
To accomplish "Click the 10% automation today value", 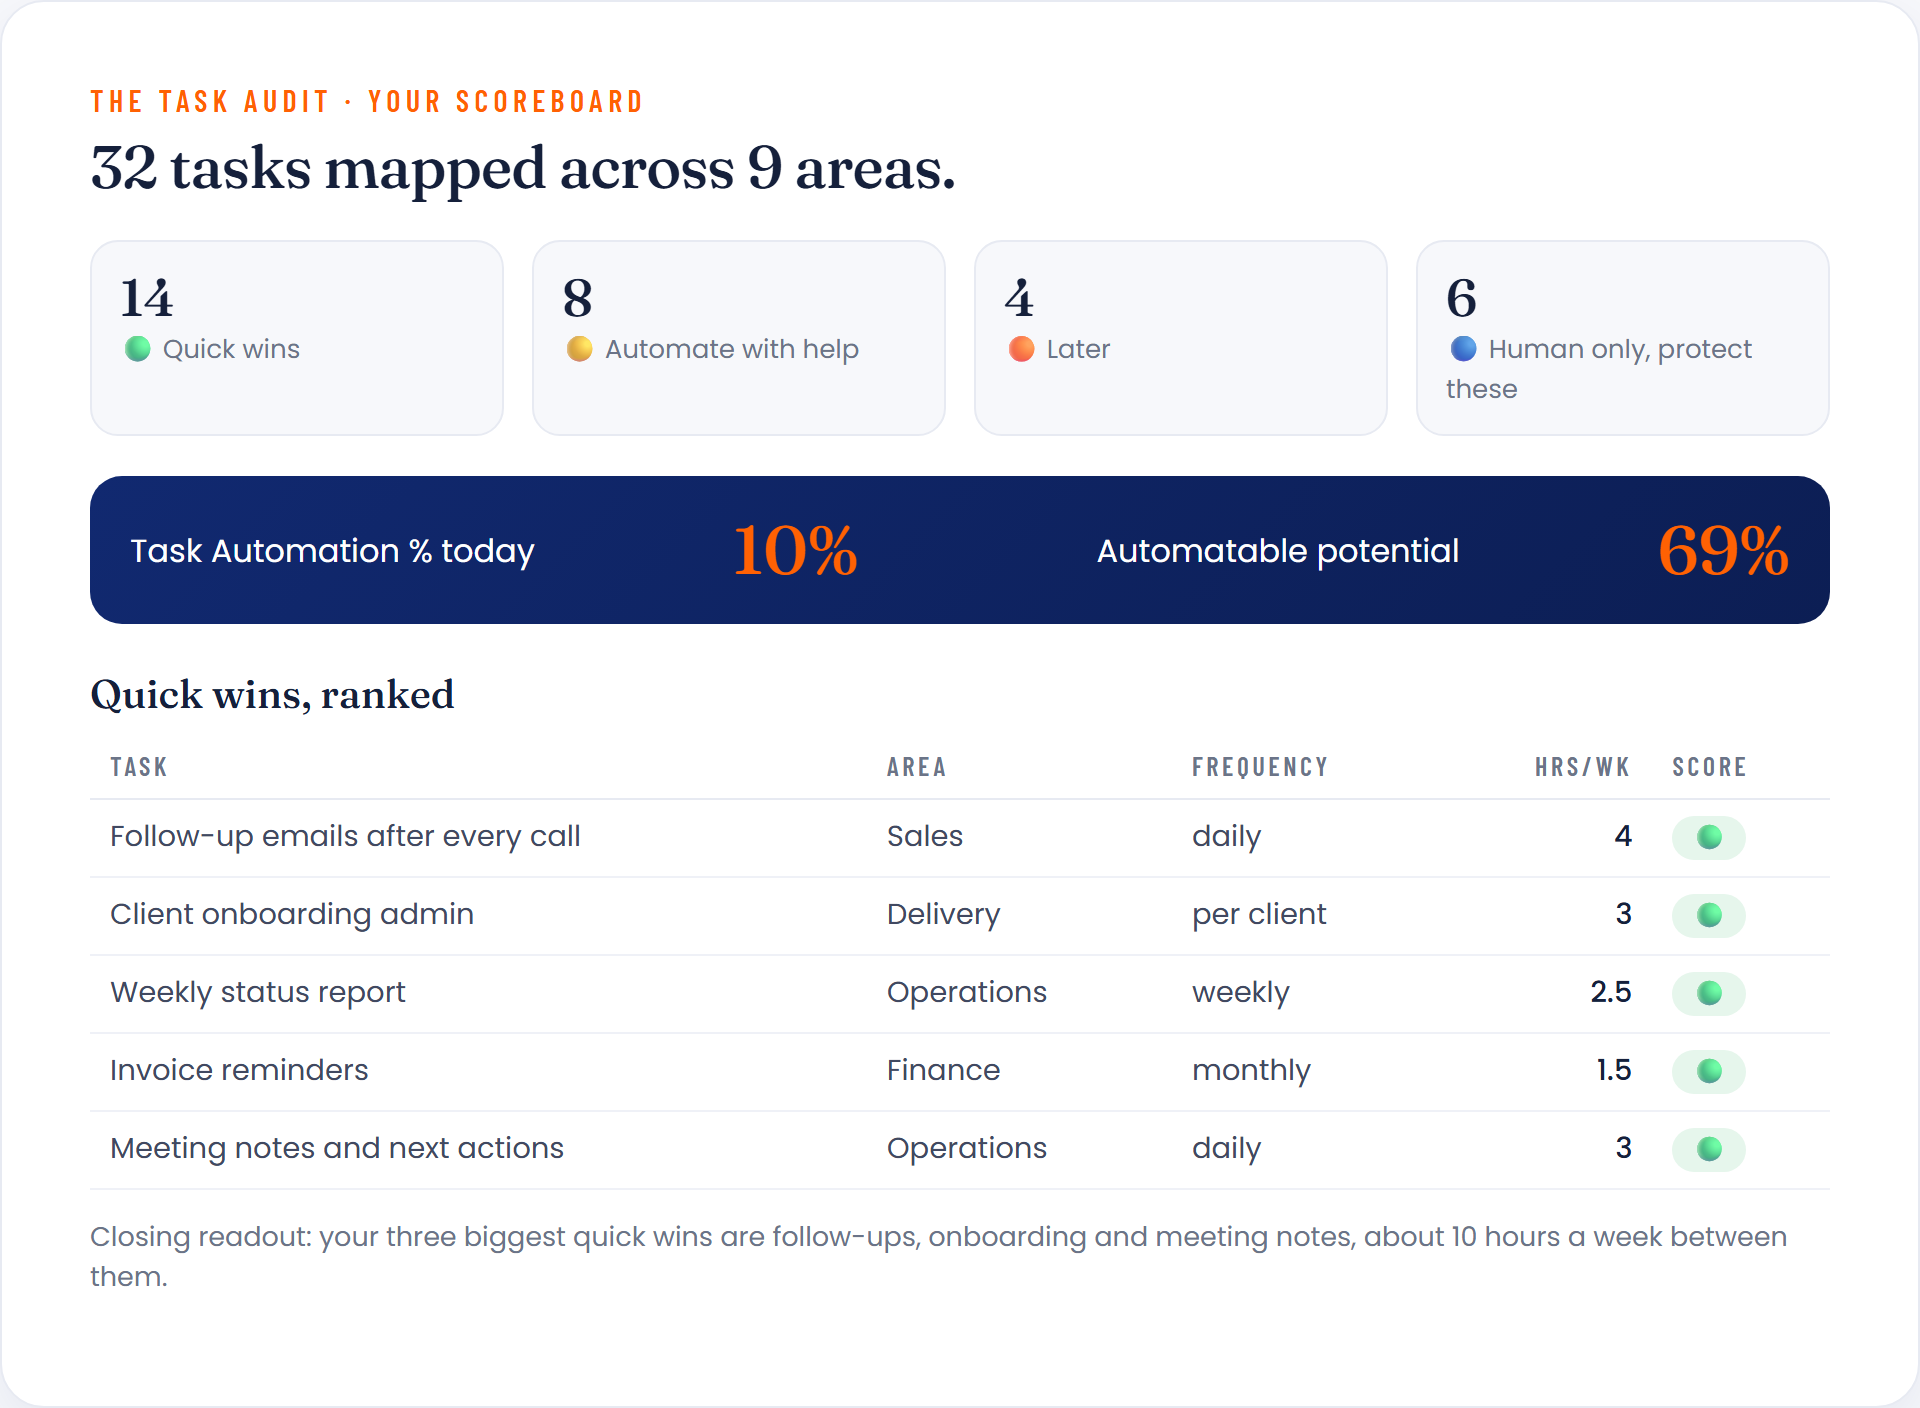I will (x=796, y=551).
